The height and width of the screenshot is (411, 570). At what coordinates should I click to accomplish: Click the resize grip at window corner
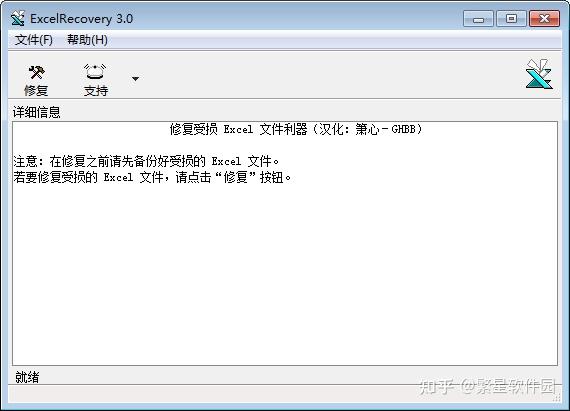point(557,399)
